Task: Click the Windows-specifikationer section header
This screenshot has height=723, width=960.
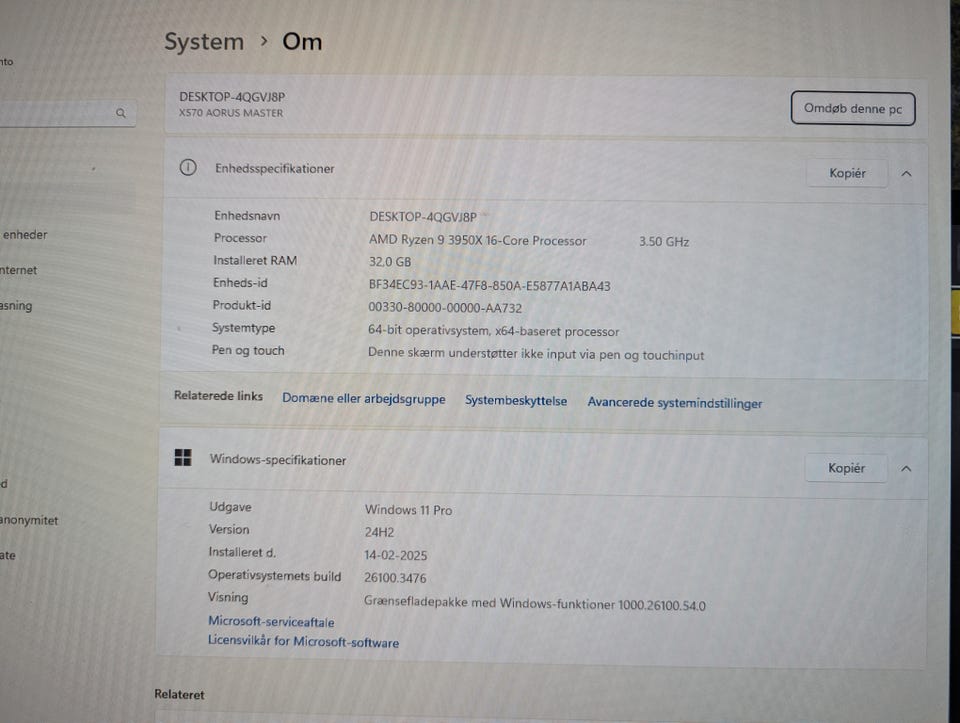Action: tap(542, 464)
